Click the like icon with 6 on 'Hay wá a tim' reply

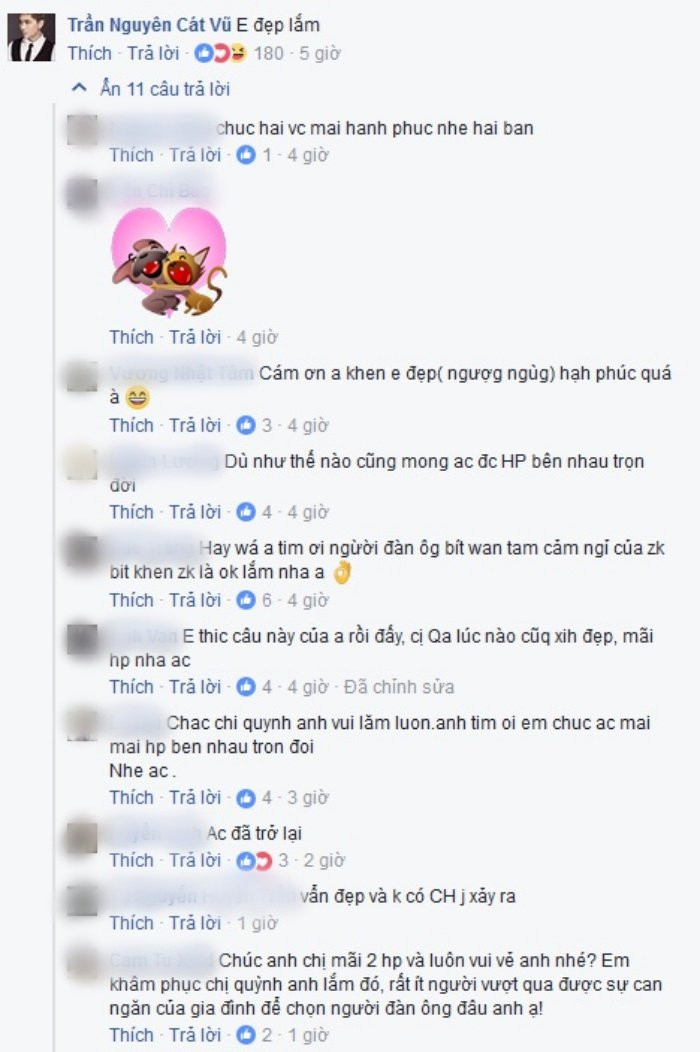(x=246, y=600)
